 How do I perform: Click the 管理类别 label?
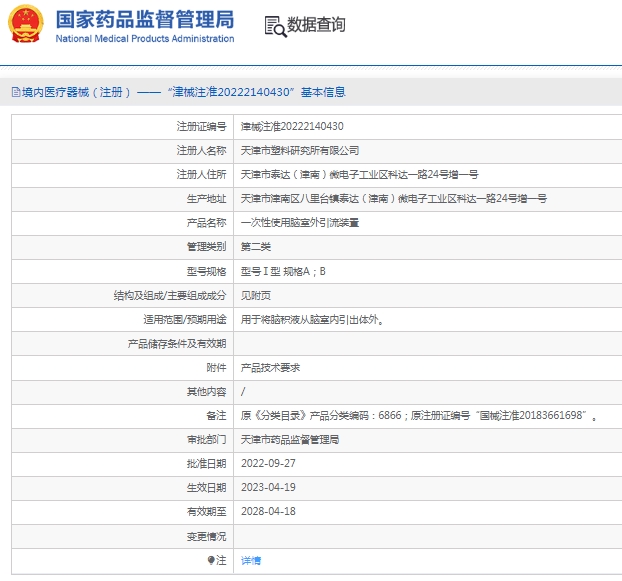pyautogui.click(x=206, y=247)
